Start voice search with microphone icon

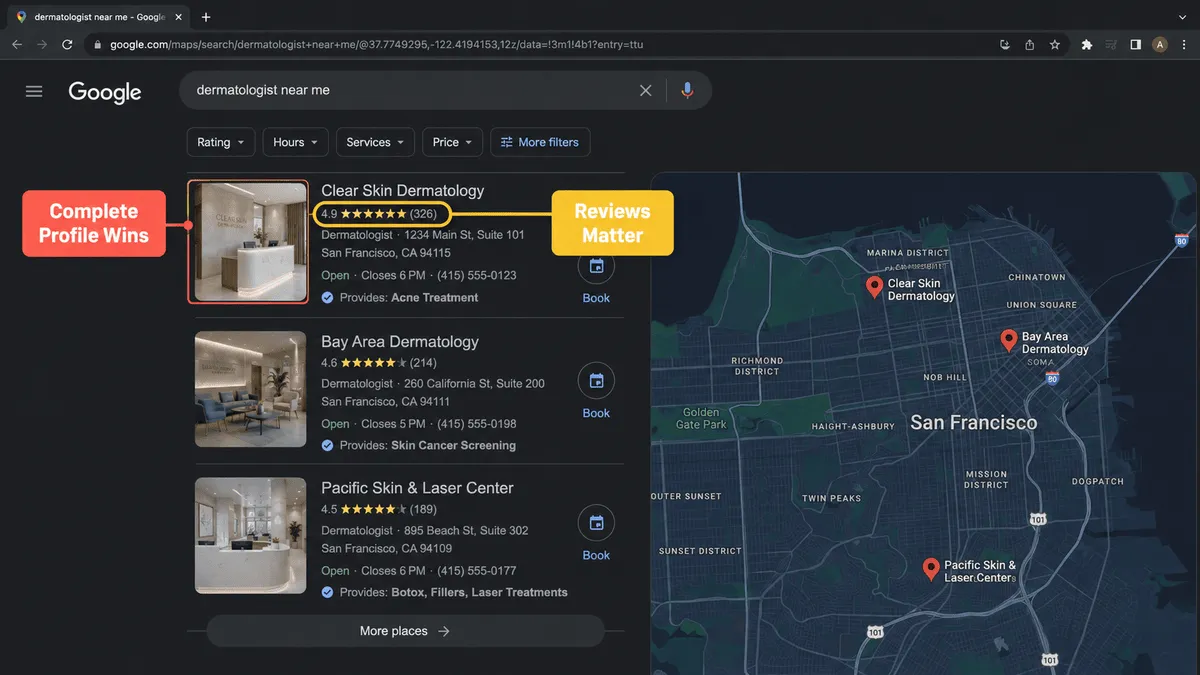pos(687,90)
